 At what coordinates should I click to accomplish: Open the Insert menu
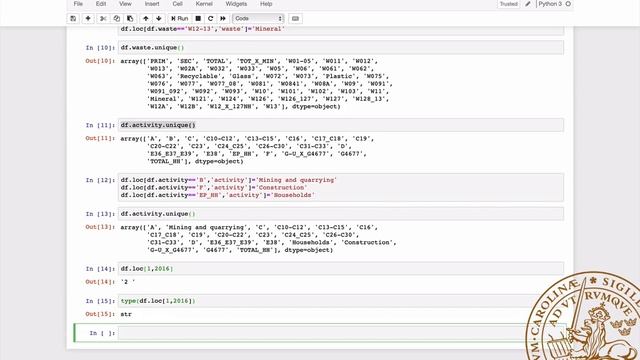pos(152,4)
